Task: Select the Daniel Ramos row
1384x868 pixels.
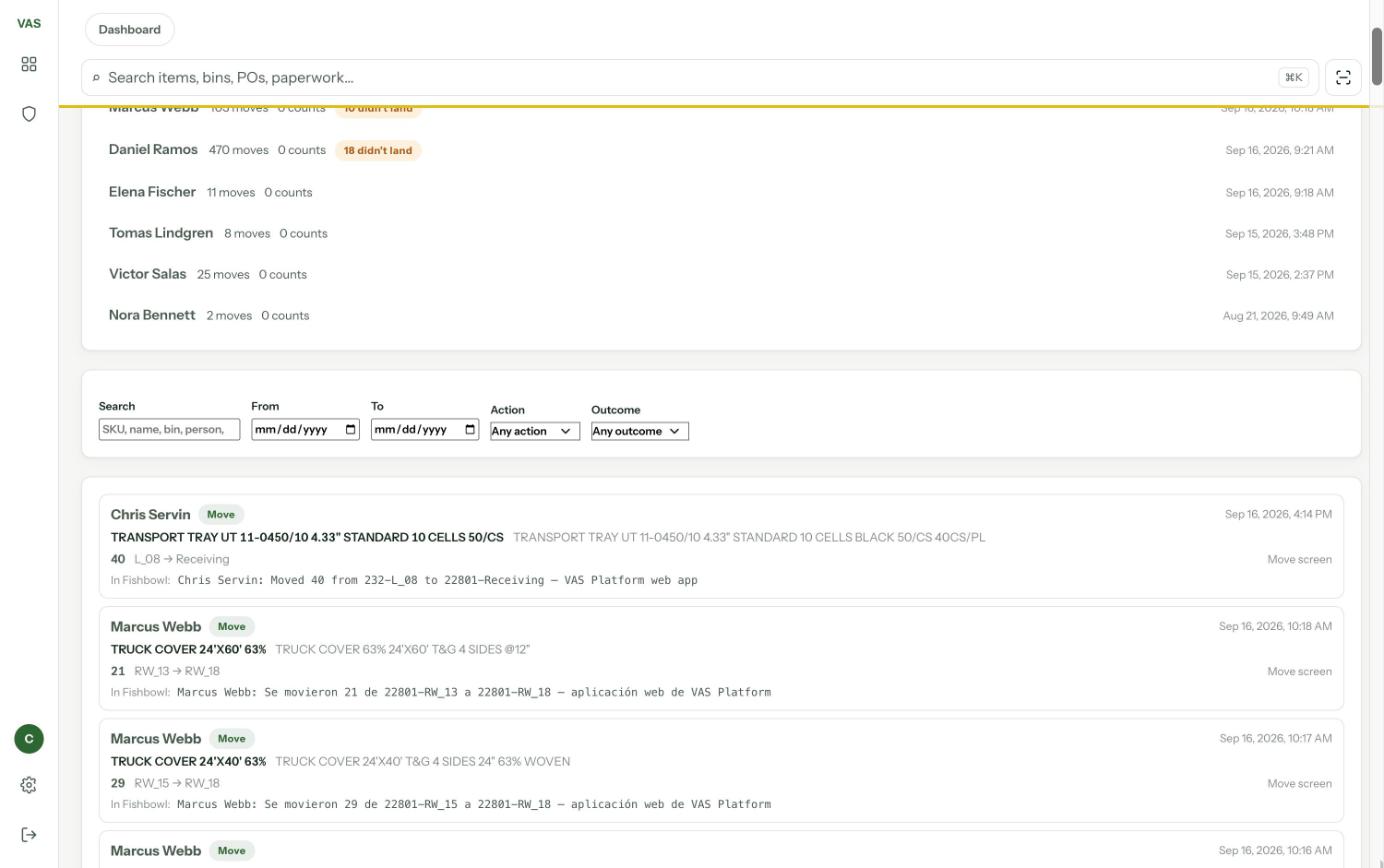Action: (x=721, y=150)
